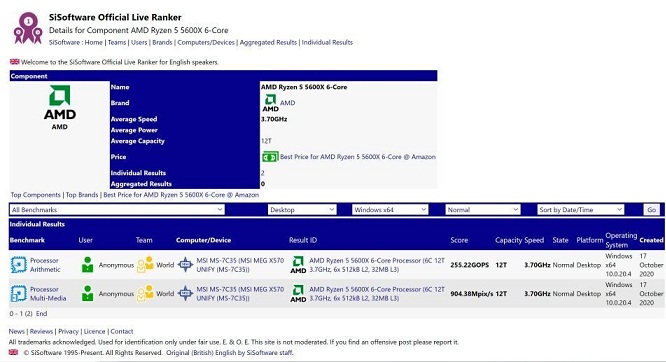This screenshot has width=666, height=362.
Task: Click World team in Processor Arithmetic row
Action: point(165,265)
